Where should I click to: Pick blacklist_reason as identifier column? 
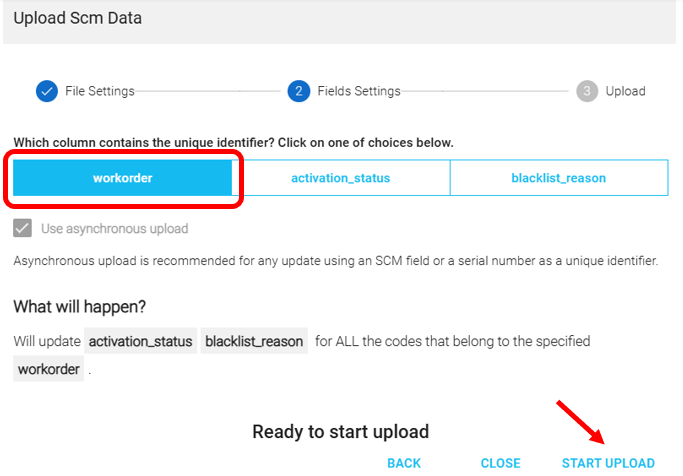pos(558,178)
